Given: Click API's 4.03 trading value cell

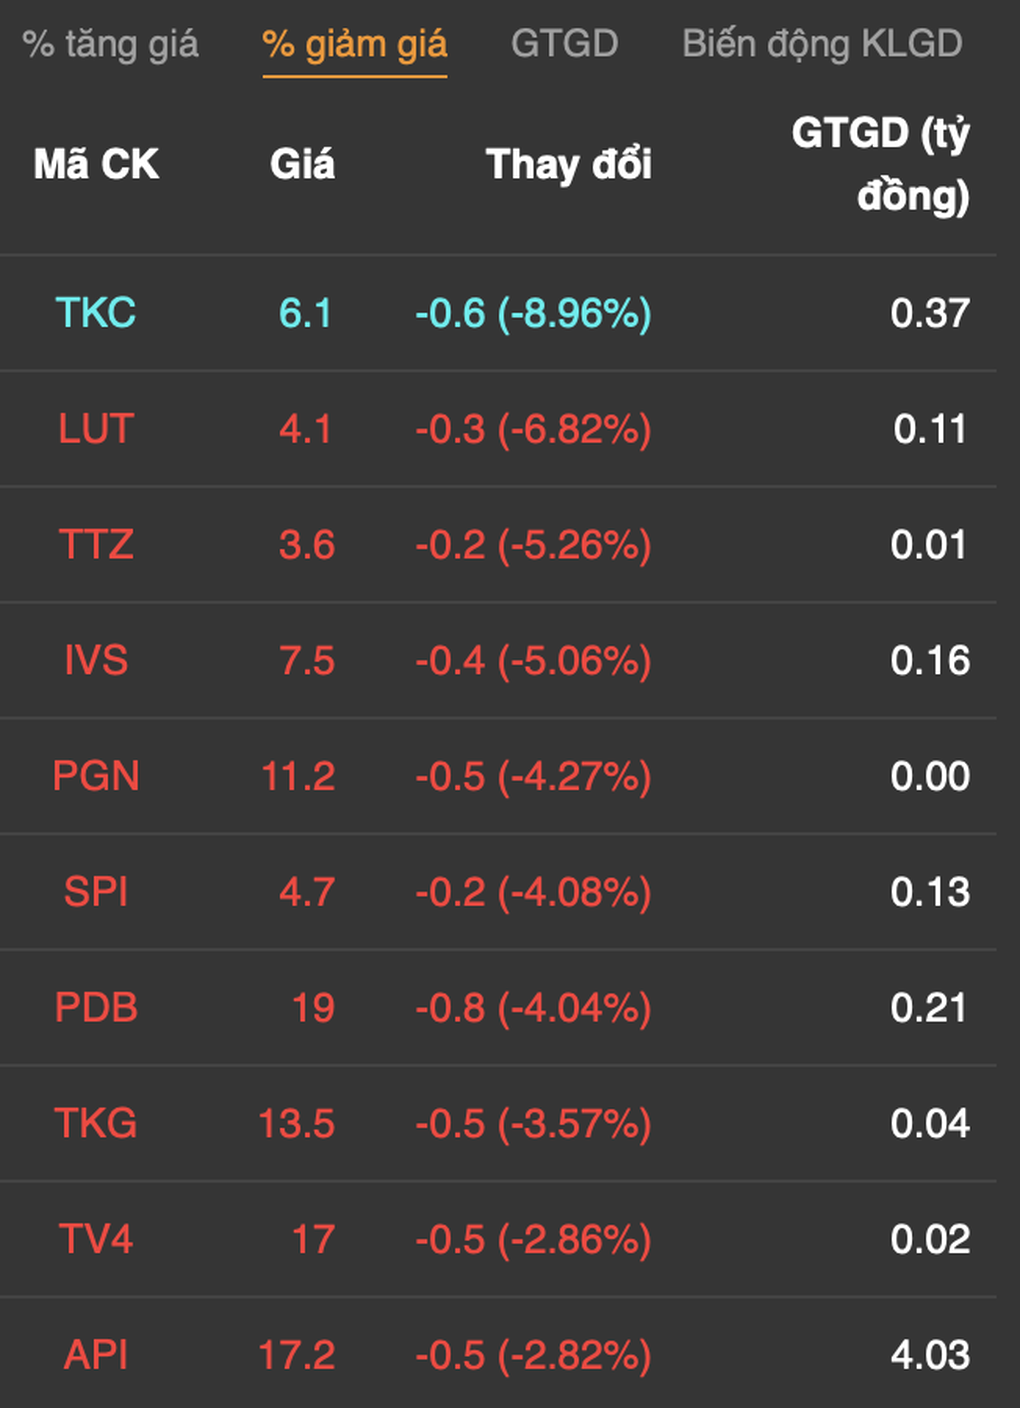Looking at the screenshot, I should pyautogui.click(x=930, y=1355).
